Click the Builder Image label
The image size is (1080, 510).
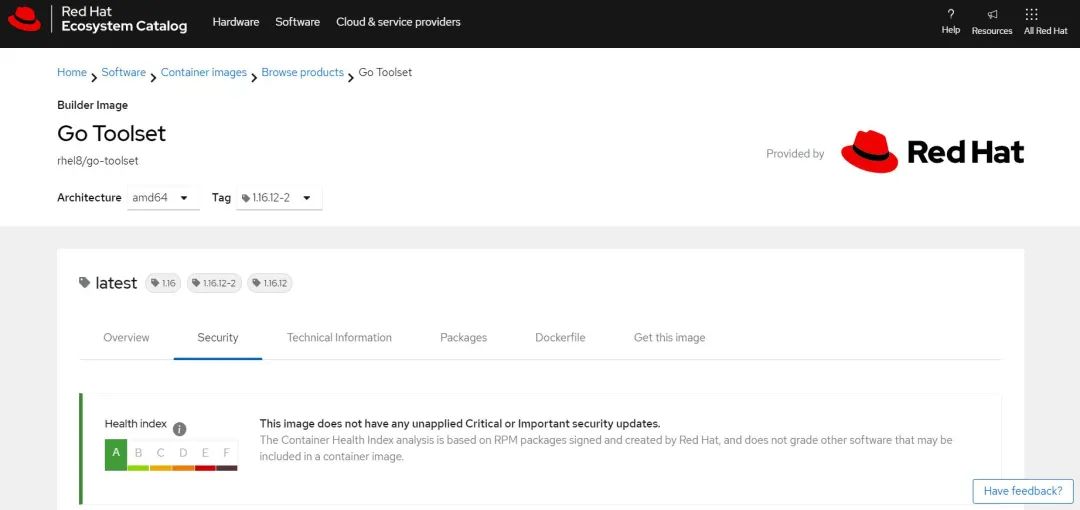tap(92, 105)
